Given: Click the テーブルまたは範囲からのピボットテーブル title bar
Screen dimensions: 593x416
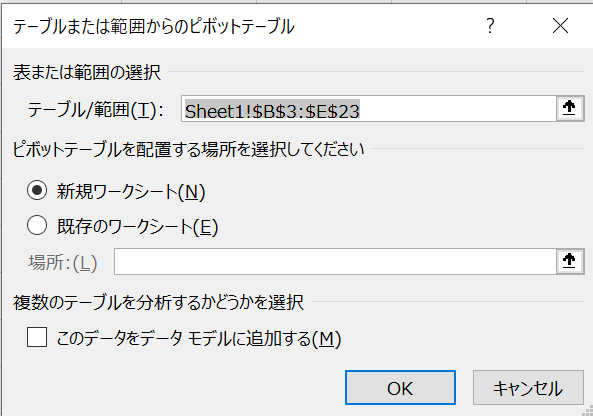Looking at the screenshot, I should [x=242, y=26].
